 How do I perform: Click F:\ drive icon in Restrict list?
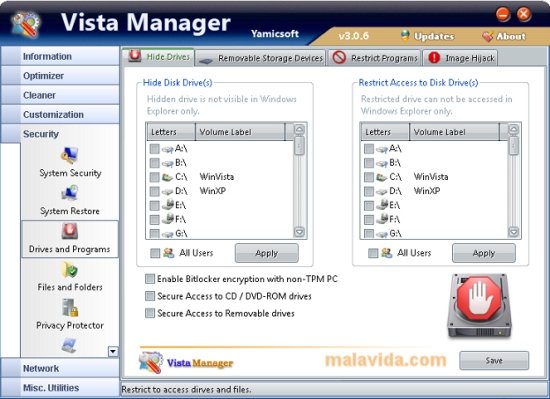[x=382, y=219]
